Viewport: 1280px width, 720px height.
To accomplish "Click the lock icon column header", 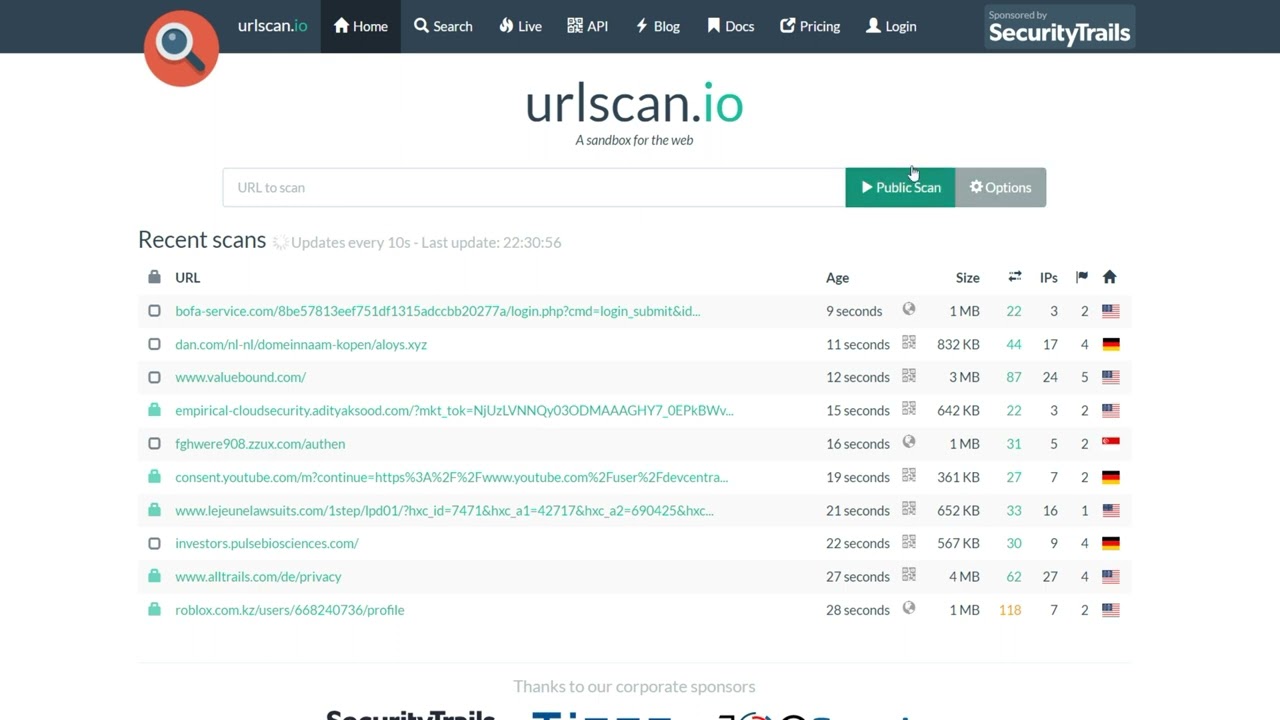I will click(154, 277).
